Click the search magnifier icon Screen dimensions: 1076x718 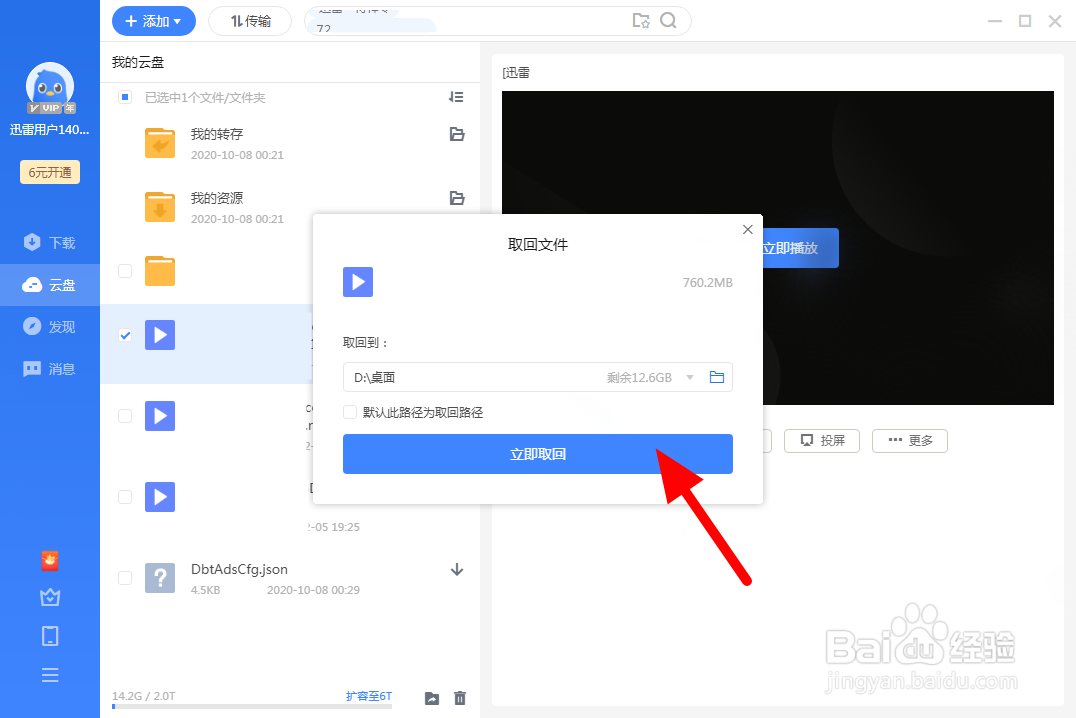pos(668,21)
